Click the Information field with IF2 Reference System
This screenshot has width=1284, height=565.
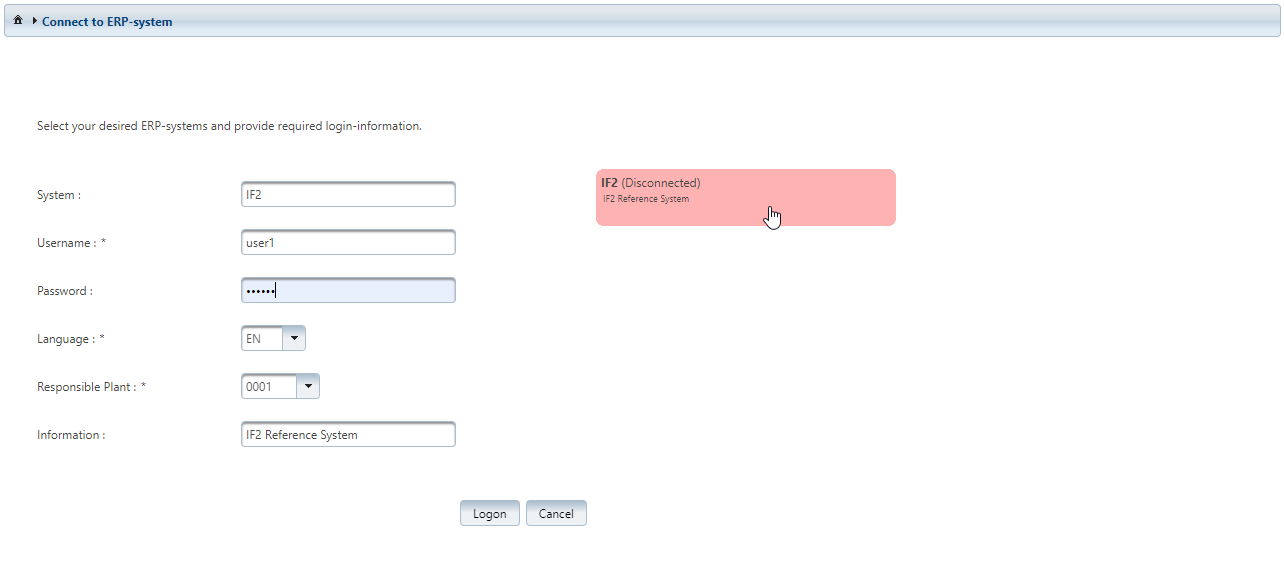(x=347, y=435)
